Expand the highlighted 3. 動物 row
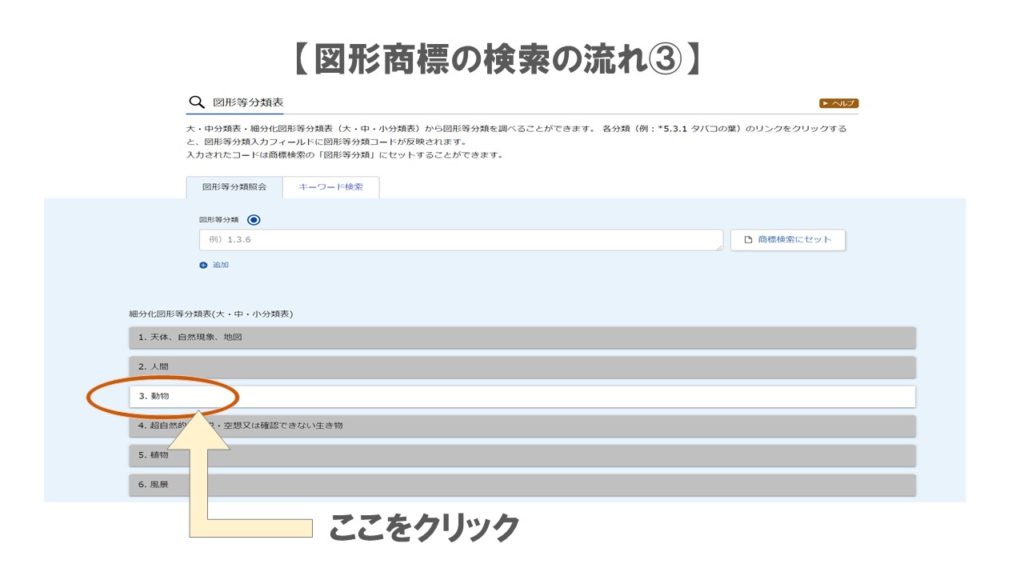The image size is (1024, 576). pos(522,396)
